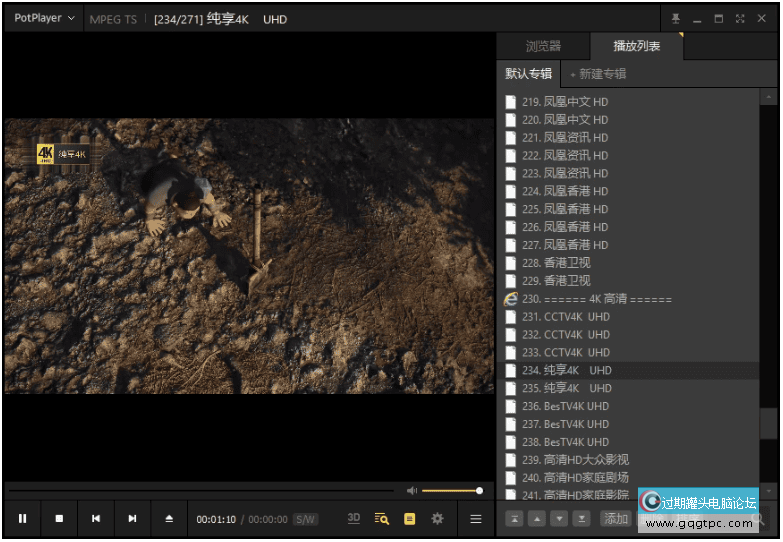This screenshot has height=542, width=783.
Task: Click the video display area
Action: (249, 256)
